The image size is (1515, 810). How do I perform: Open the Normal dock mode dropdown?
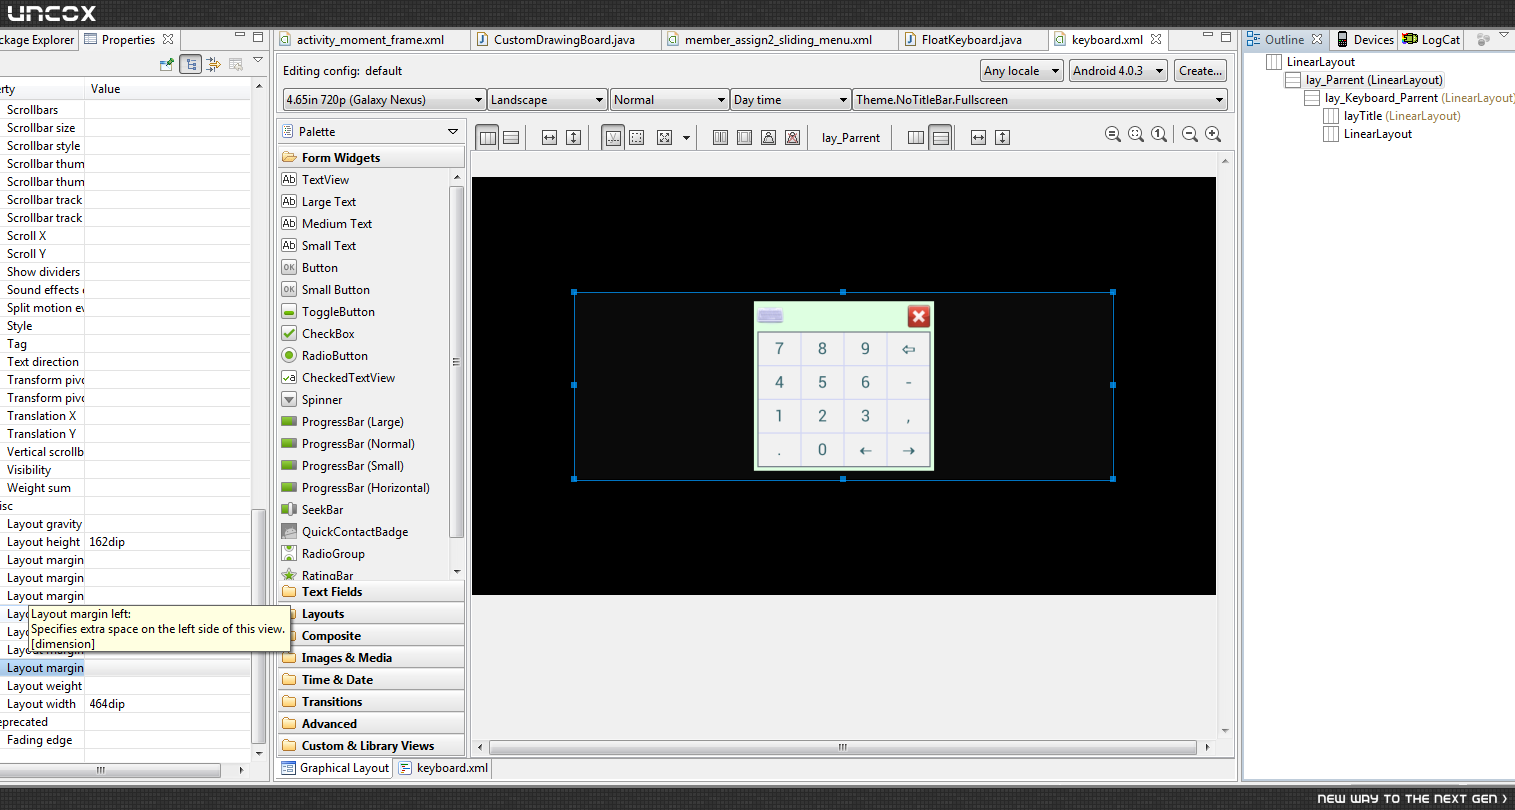point(669,100)
